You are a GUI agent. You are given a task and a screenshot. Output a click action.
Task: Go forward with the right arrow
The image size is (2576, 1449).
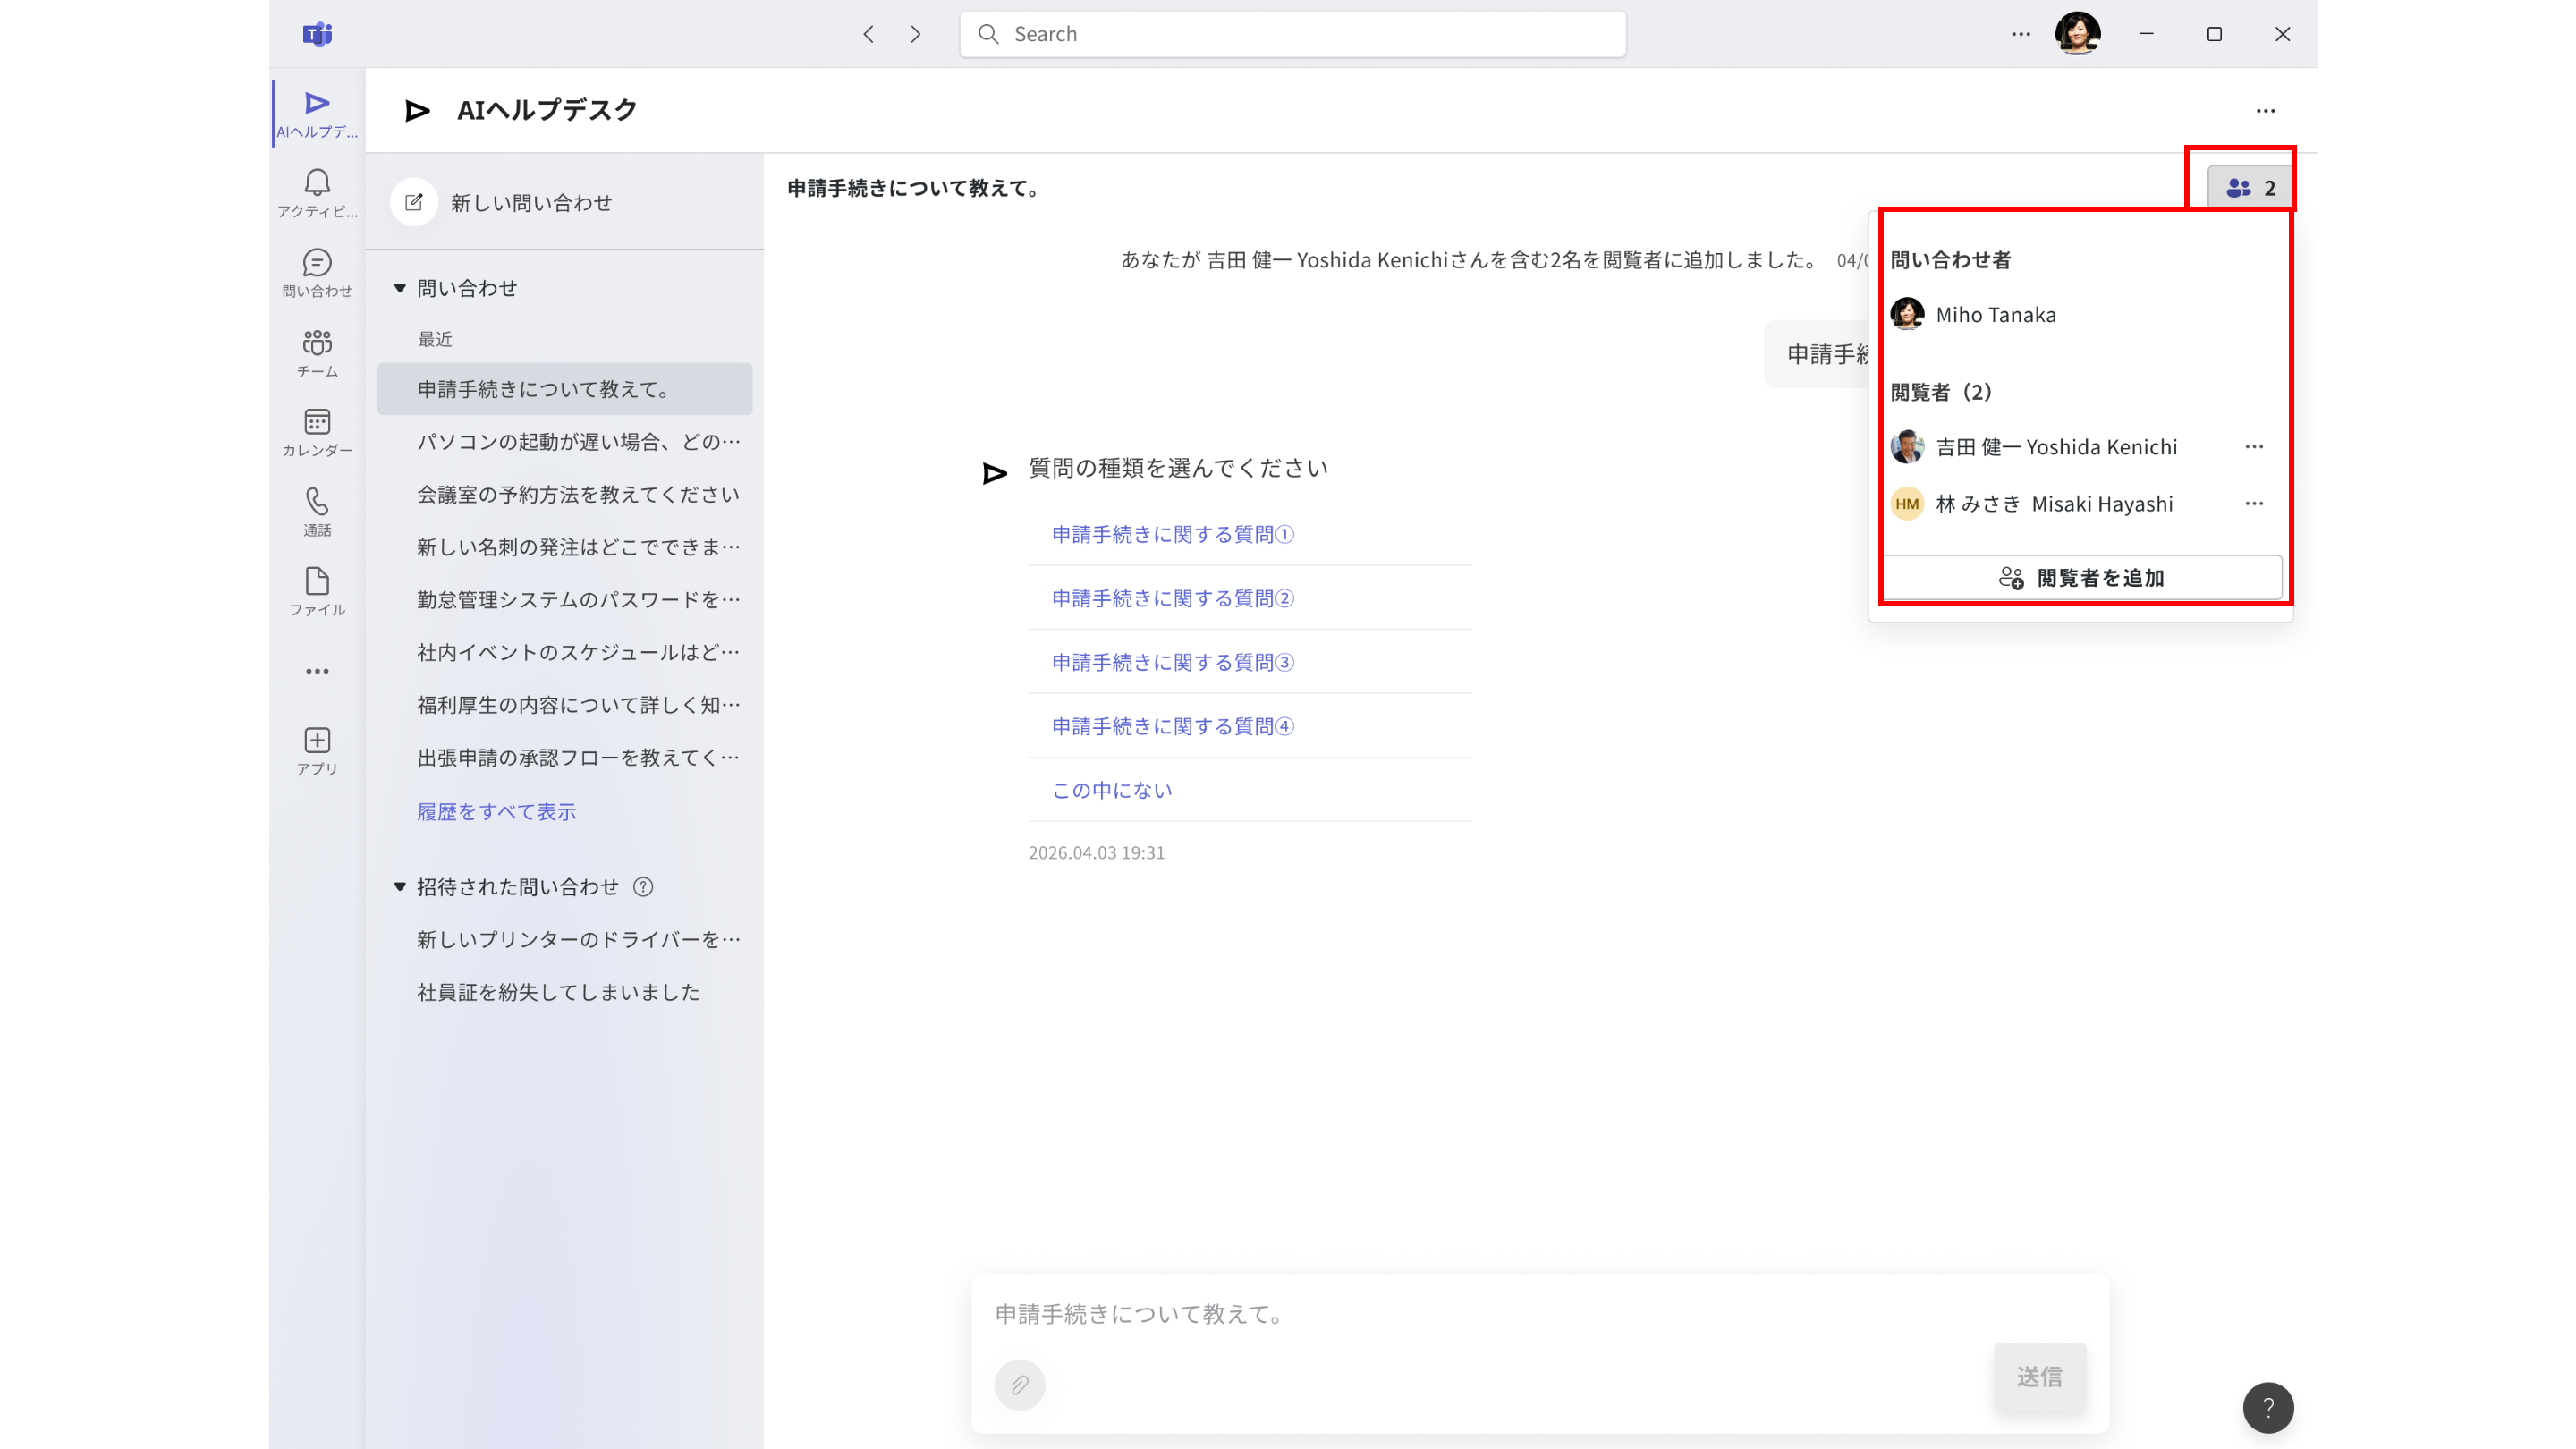(x=916, y=34)
